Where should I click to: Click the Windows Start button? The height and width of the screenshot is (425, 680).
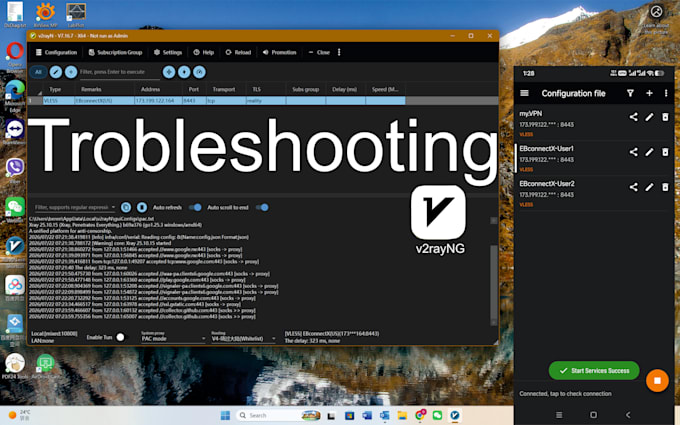click(225, 415)
